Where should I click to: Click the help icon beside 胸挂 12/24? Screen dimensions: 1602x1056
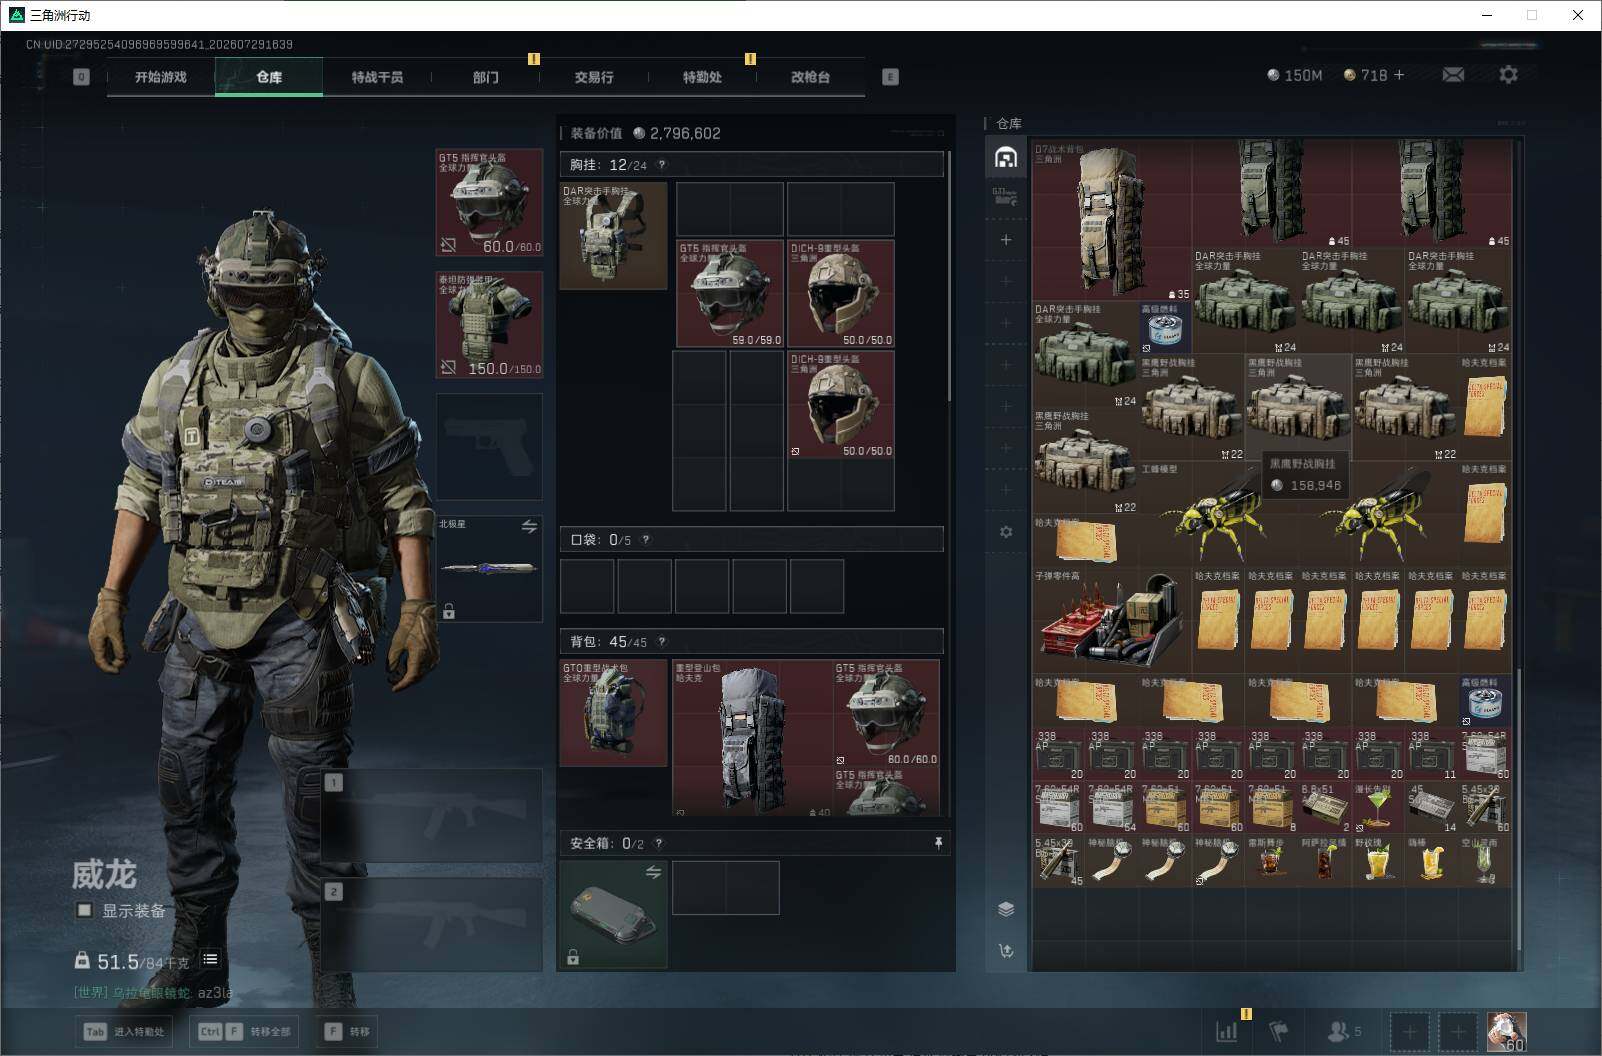tap(661, 165)
